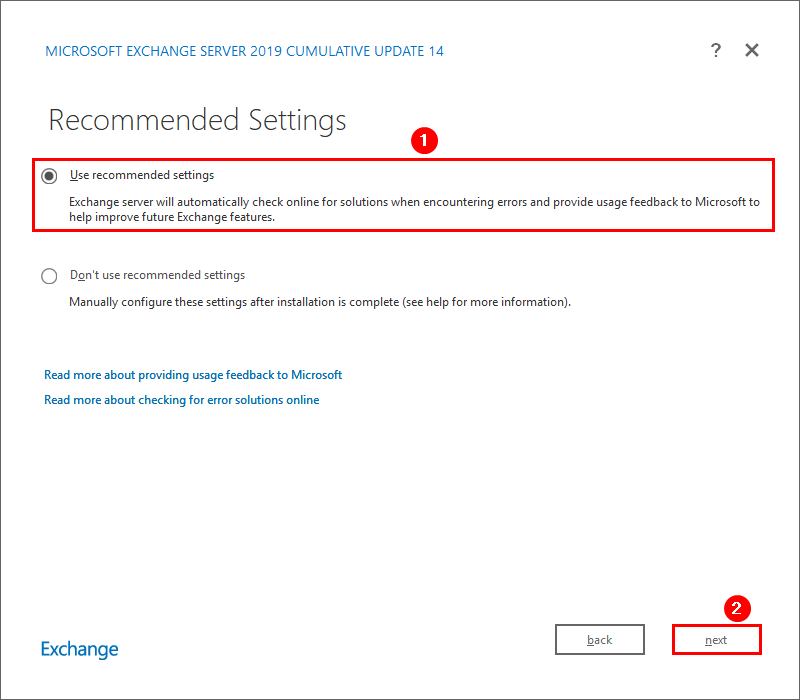800x700 pixels.
Task: Click the 'Don't use recommended settings' label text
Action: [x=157, y=275]
